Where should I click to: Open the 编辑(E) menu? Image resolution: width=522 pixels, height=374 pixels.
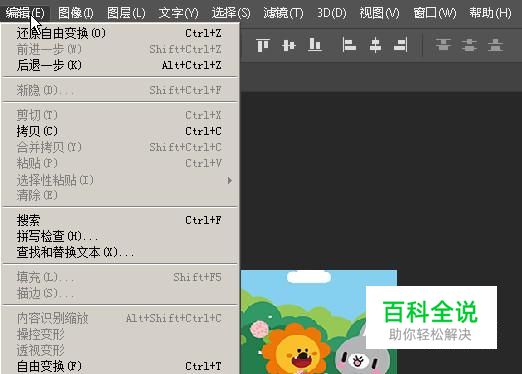tap(25, 13)
